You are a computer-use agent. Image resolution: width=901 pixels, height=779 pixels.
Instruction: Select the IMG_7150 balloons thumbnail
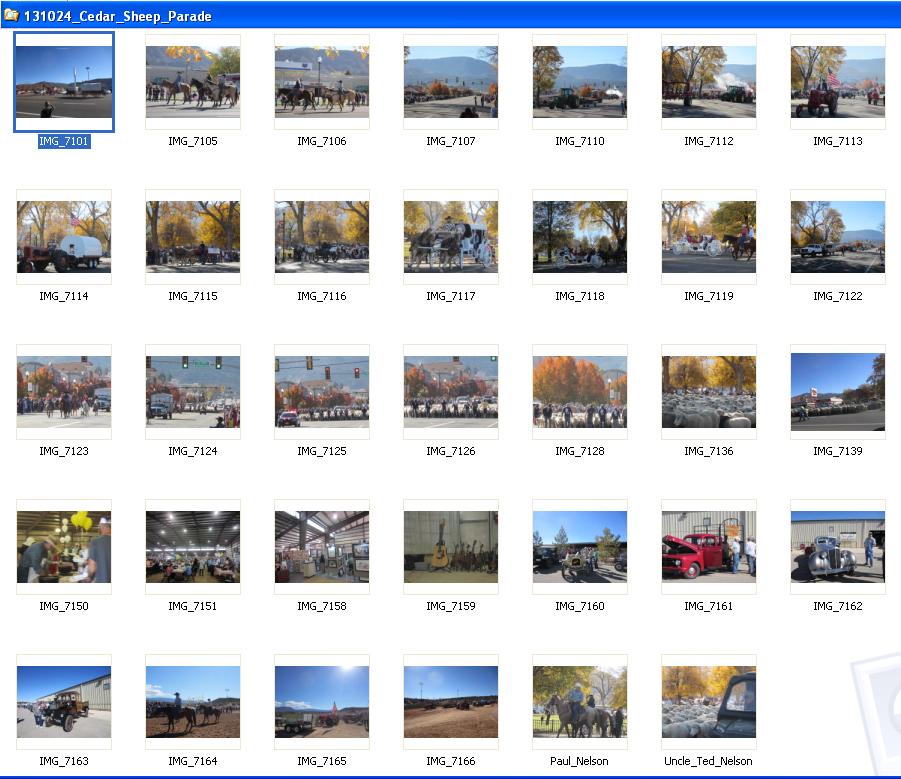[x=64, y=547]
